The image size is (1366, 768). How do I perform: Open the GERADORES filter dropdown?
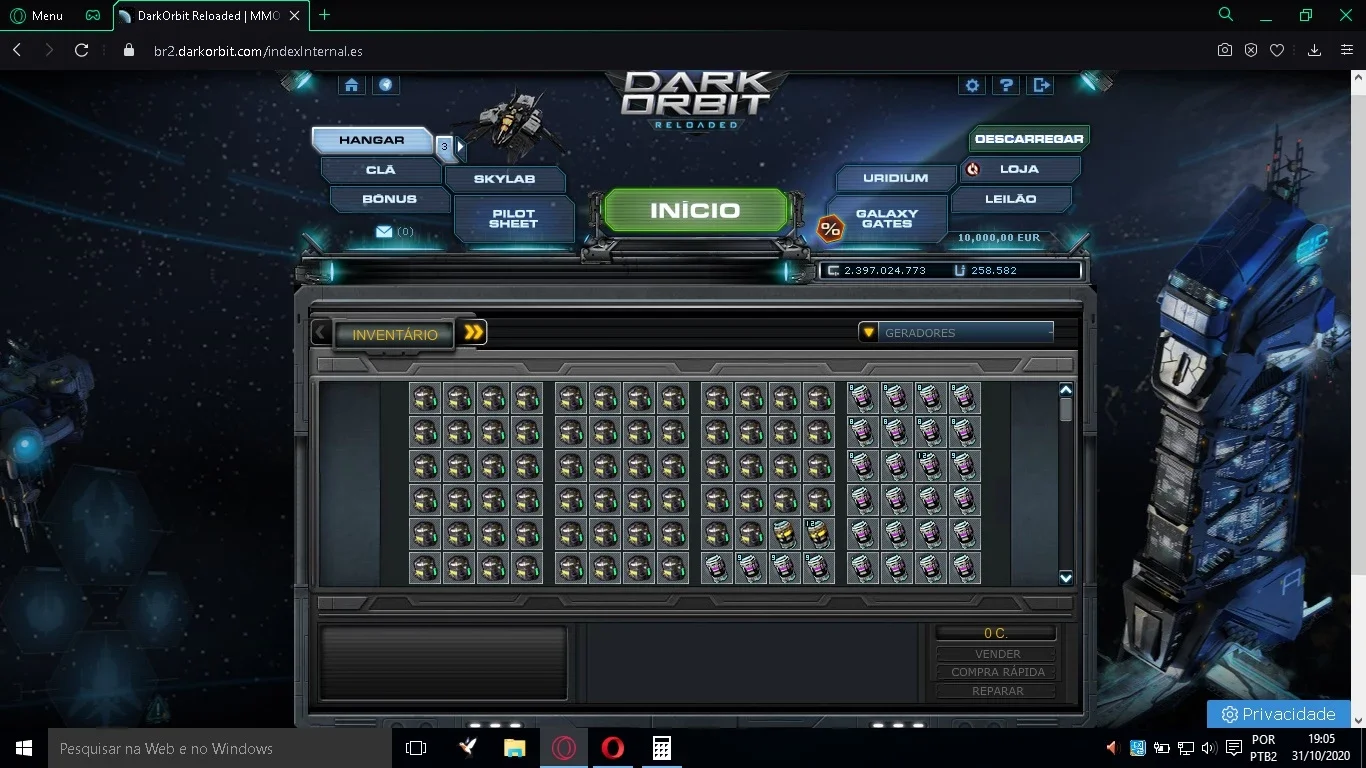[x=956, y=332]
